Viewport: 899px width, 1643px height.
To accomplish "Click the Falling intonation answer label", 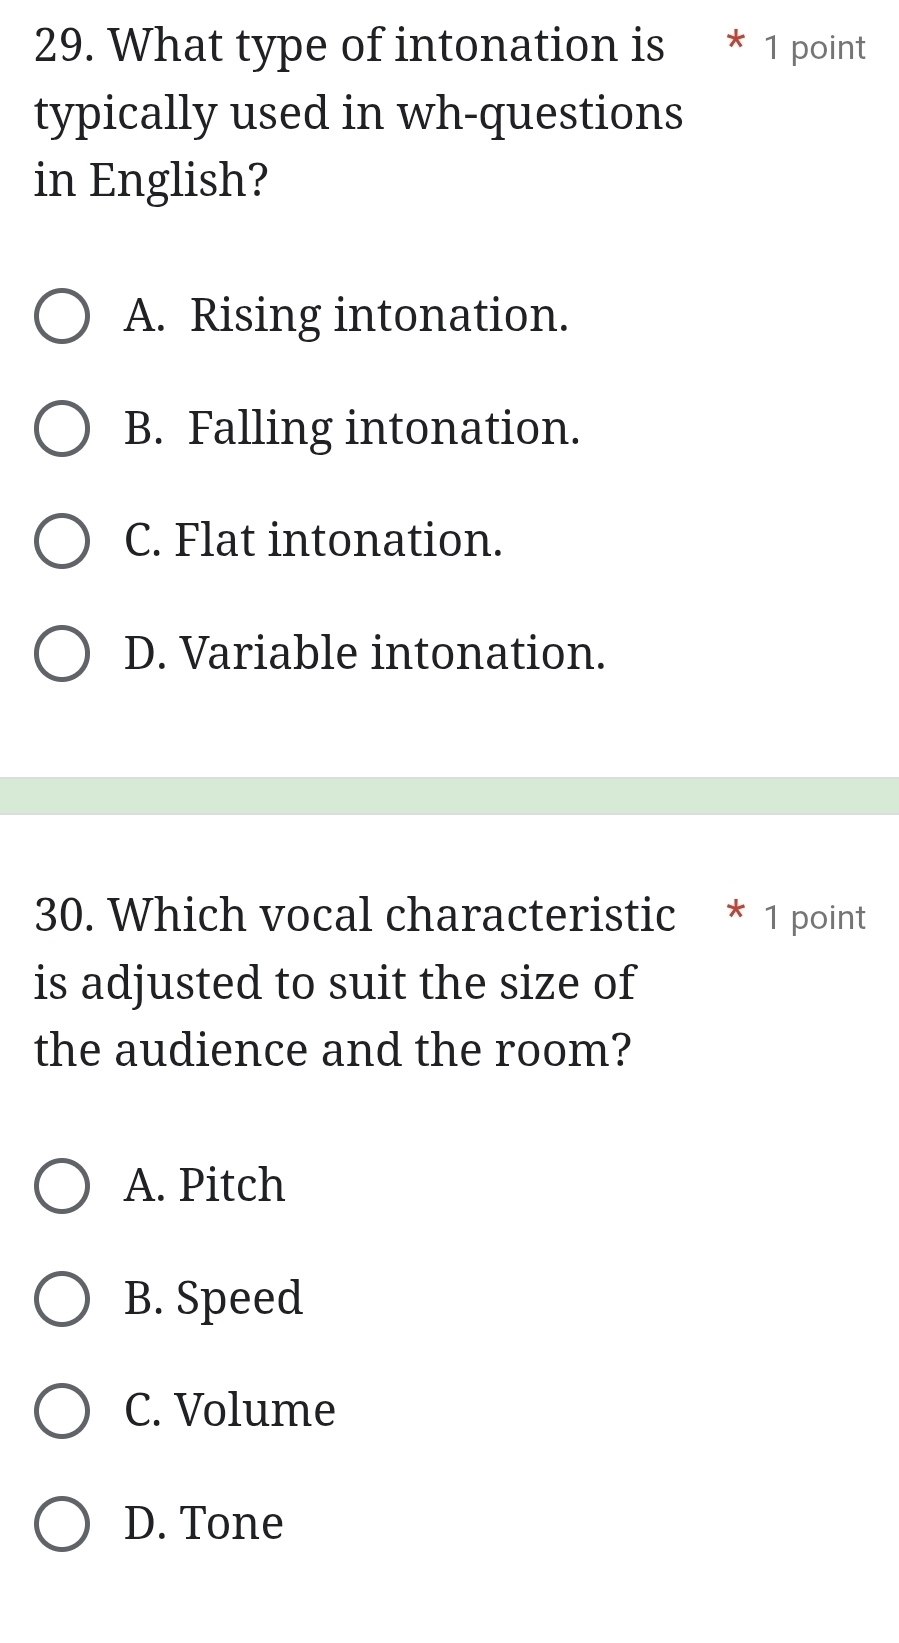I will (x=350, y=429).
